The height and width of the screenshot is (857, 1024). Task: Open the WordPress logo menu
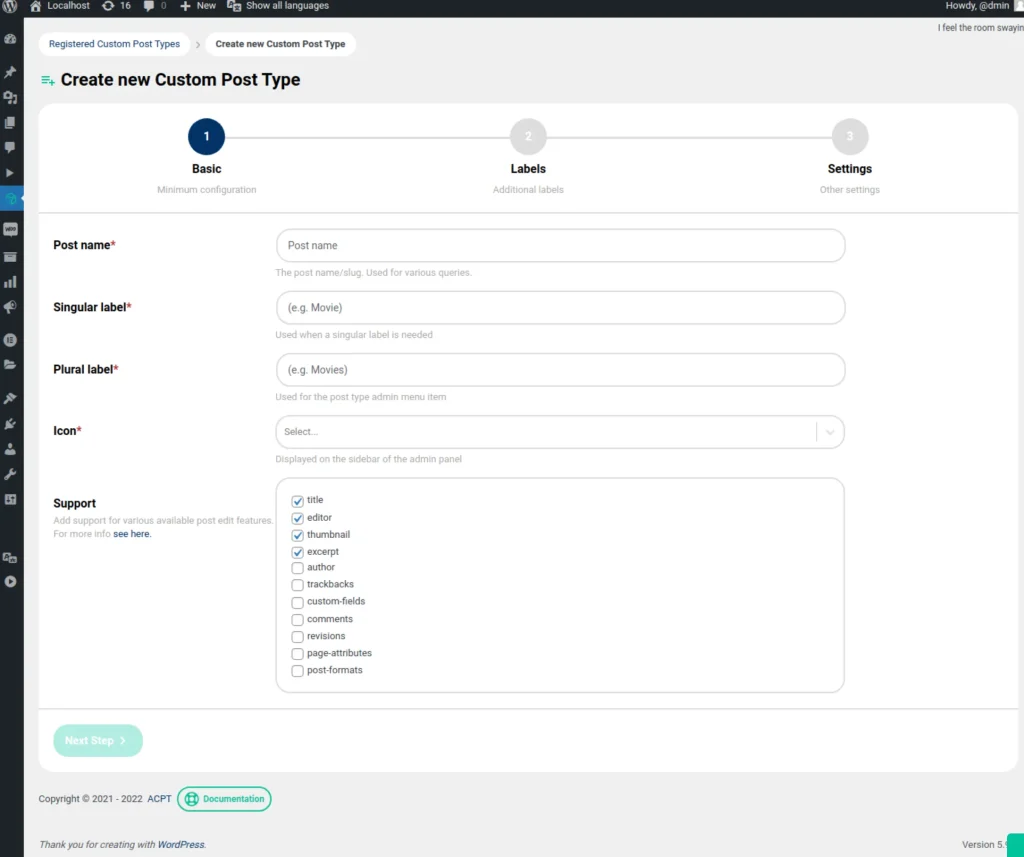coord(10,6)
